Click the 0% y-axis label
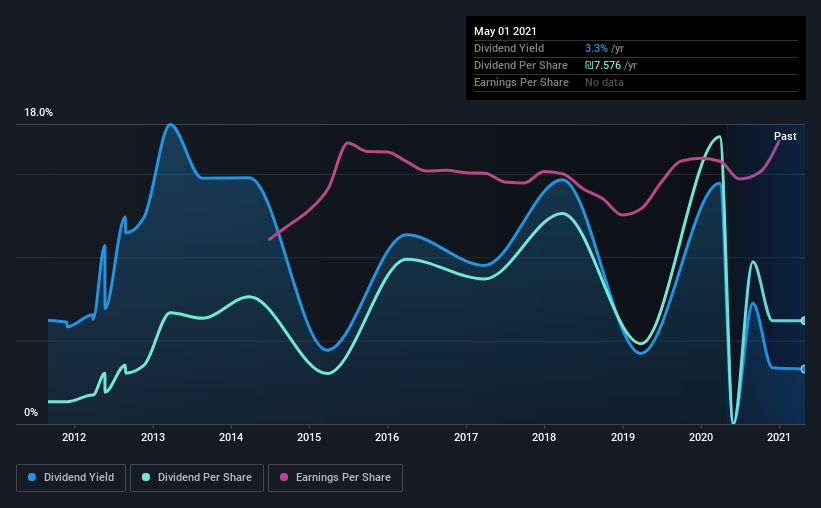This screenshot has width=821, height=508. click(31, 413)
